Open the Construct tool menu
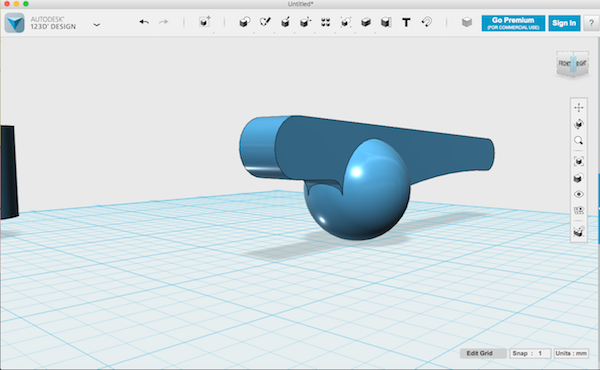600x370 pixels. [285, 22]
